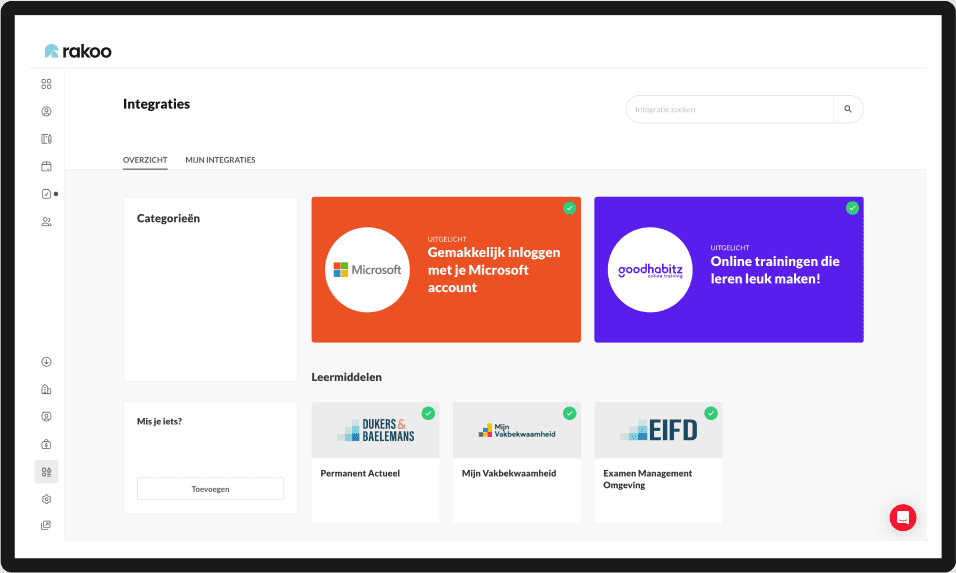This screenshot has height=573, width=956.
Task: Open the download circle icon in sidebar
Action: pos(46,362)
